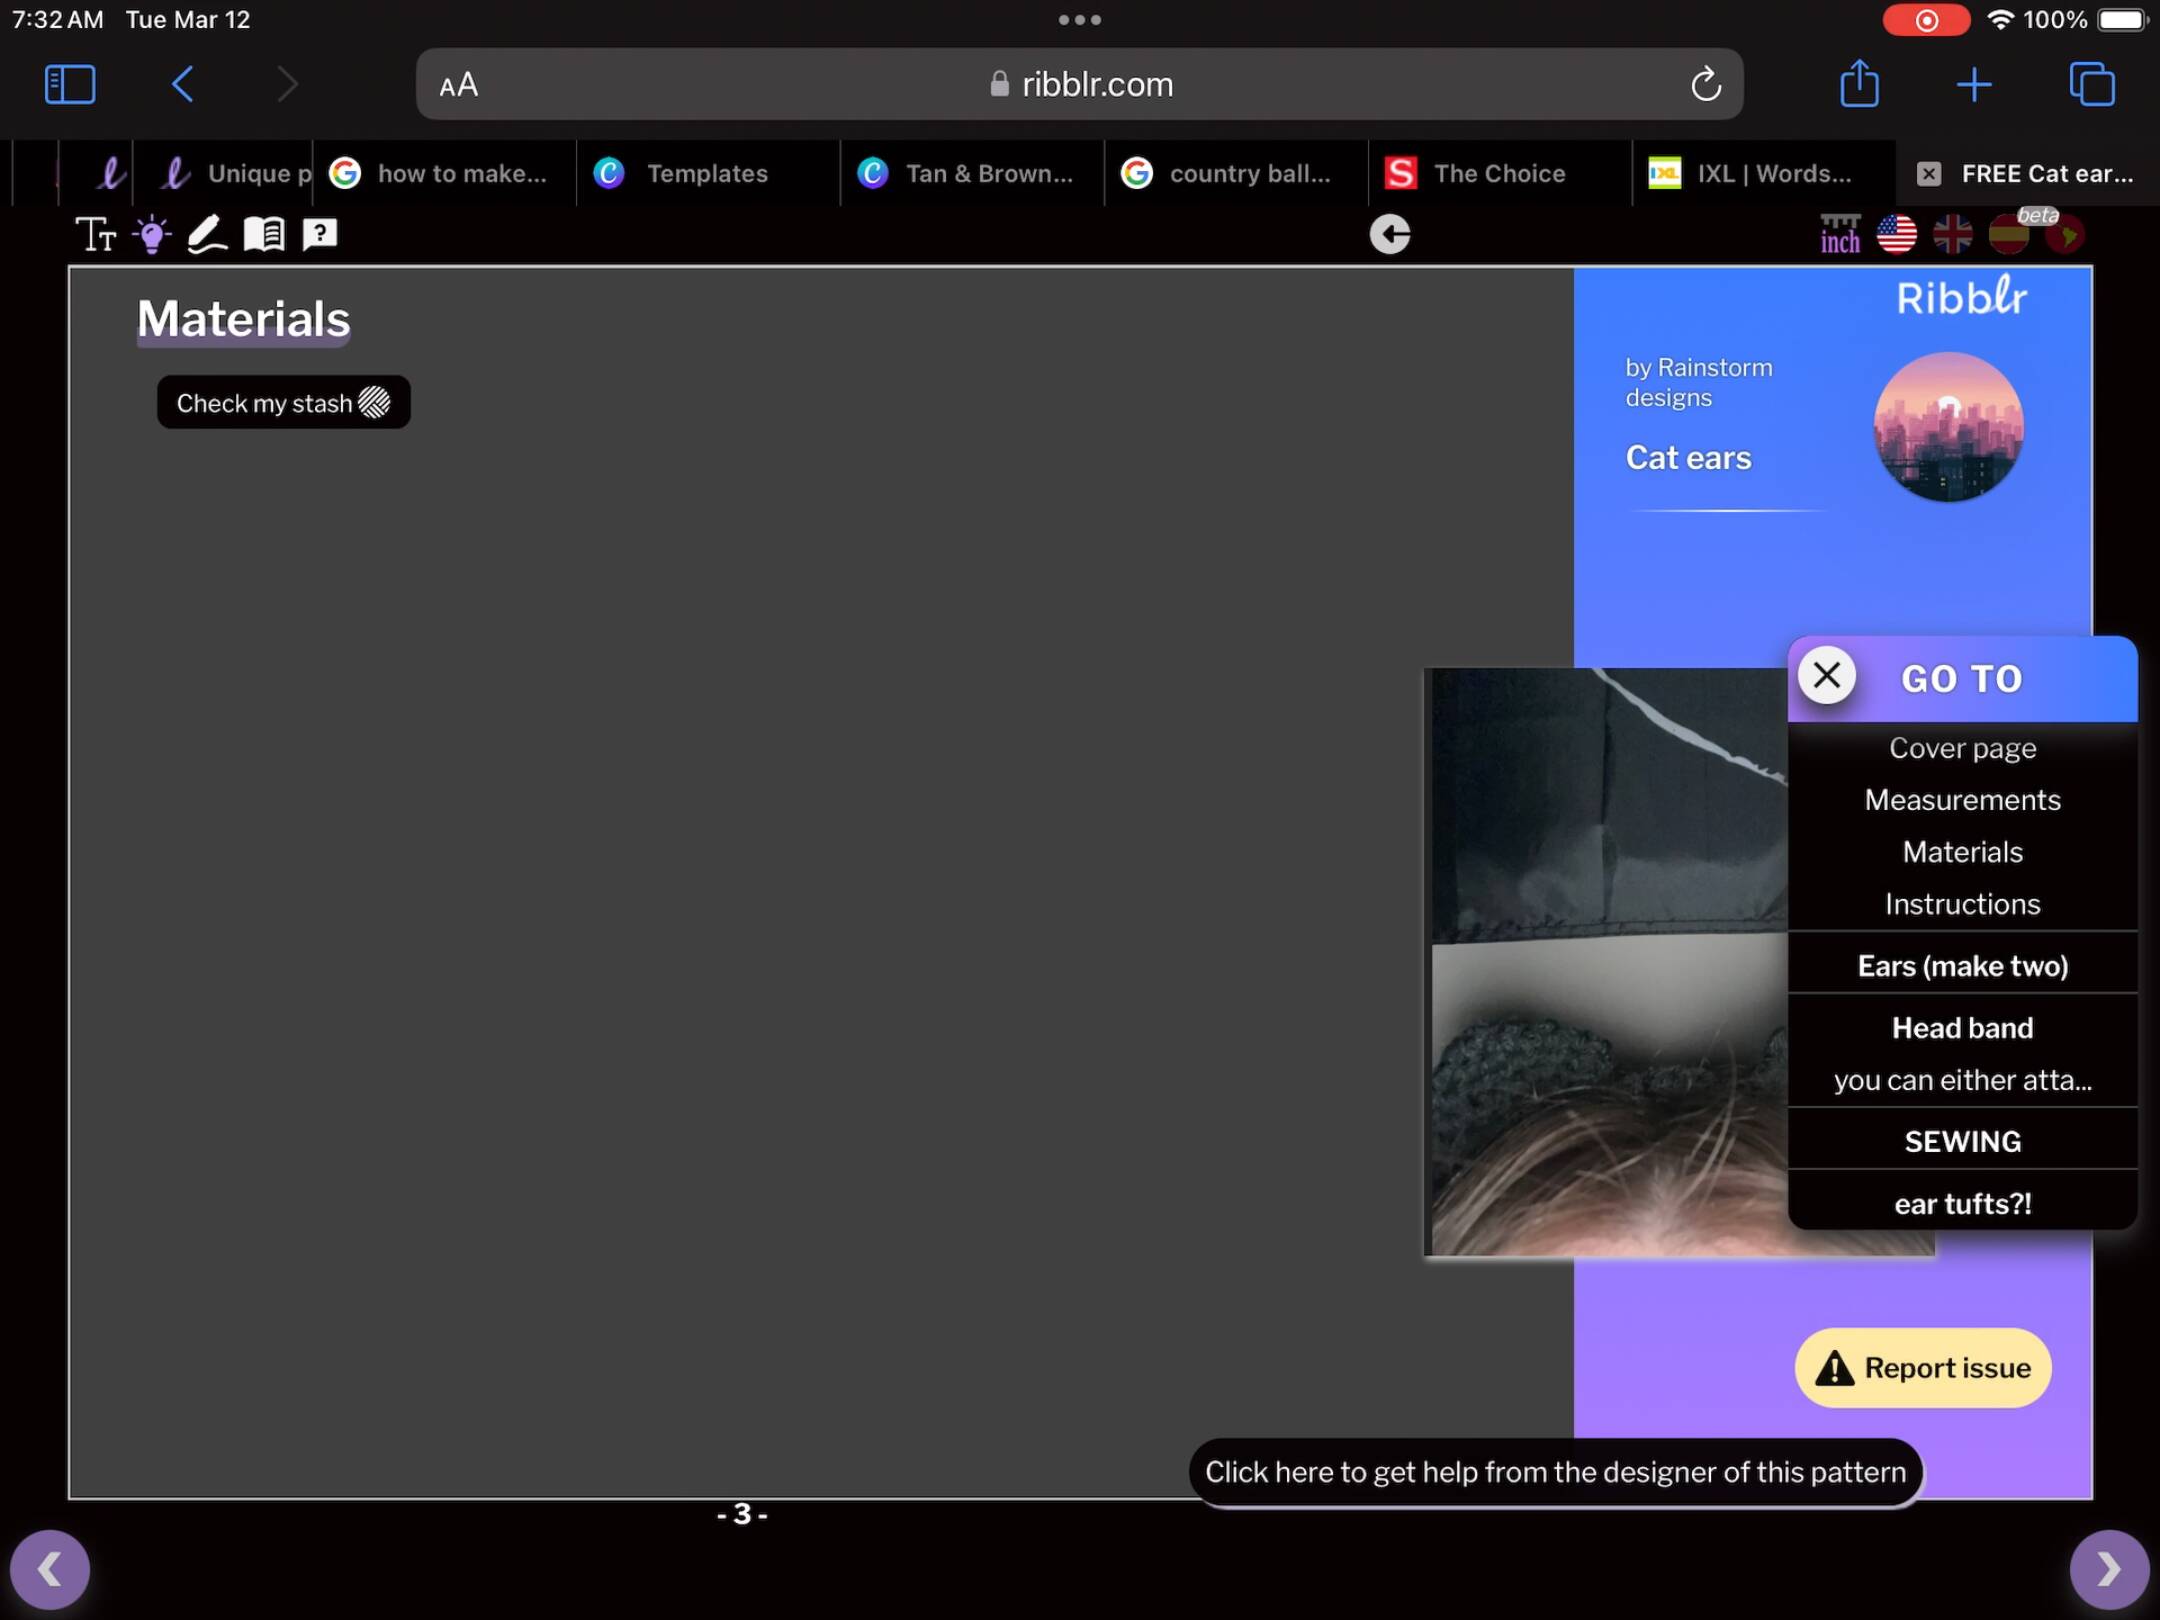Click the question mark help icon
The height and width of the screenshot is (1620, 2160).
pyautogui.click(x=320, y=235)
